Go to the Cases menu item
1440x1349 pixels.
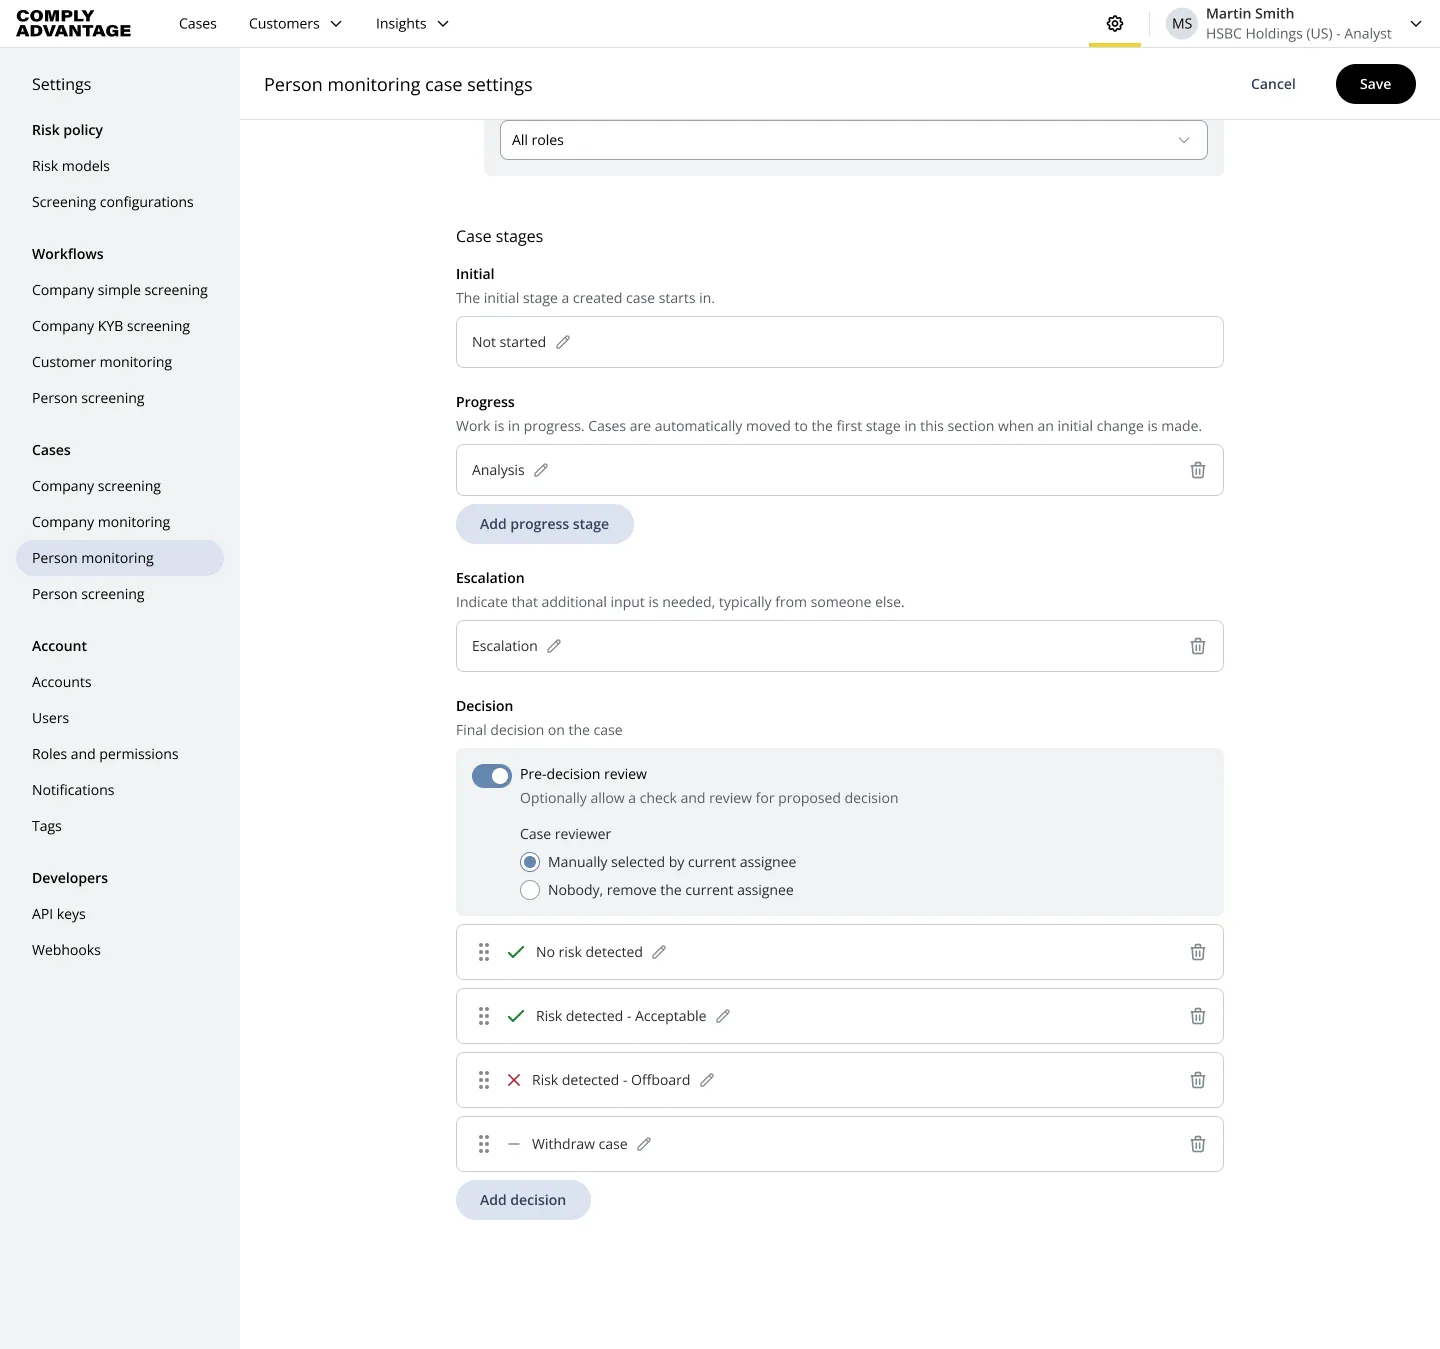(197, 23)
